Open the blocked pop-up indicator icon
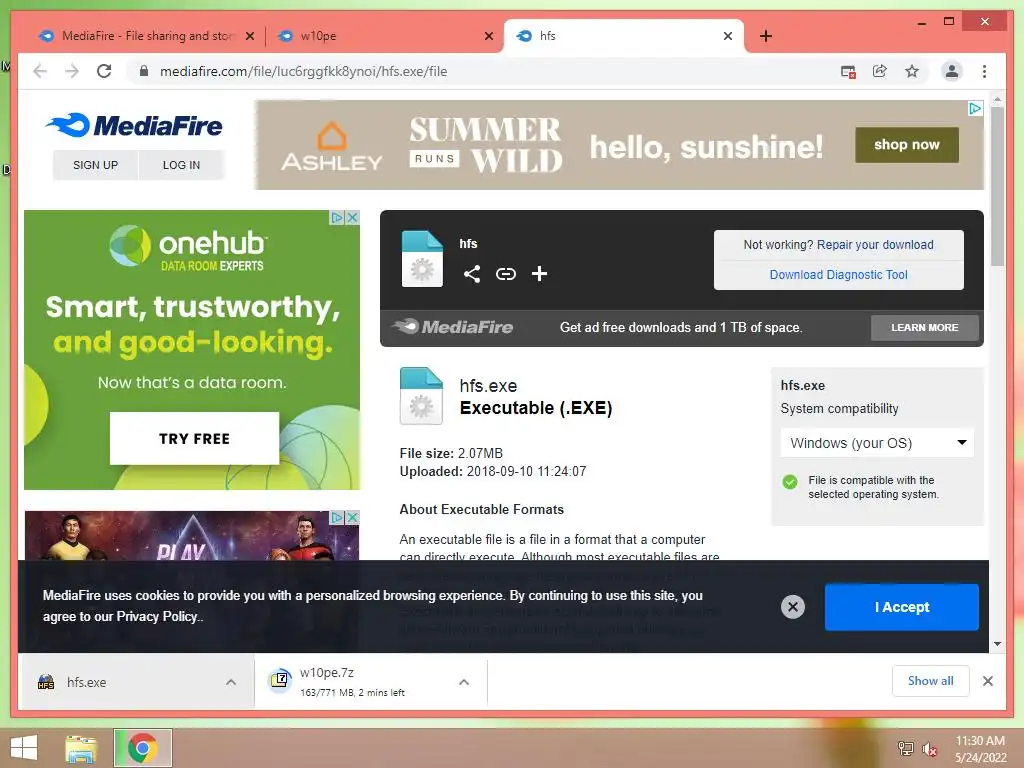1024x768 pixels. point(848,72)
